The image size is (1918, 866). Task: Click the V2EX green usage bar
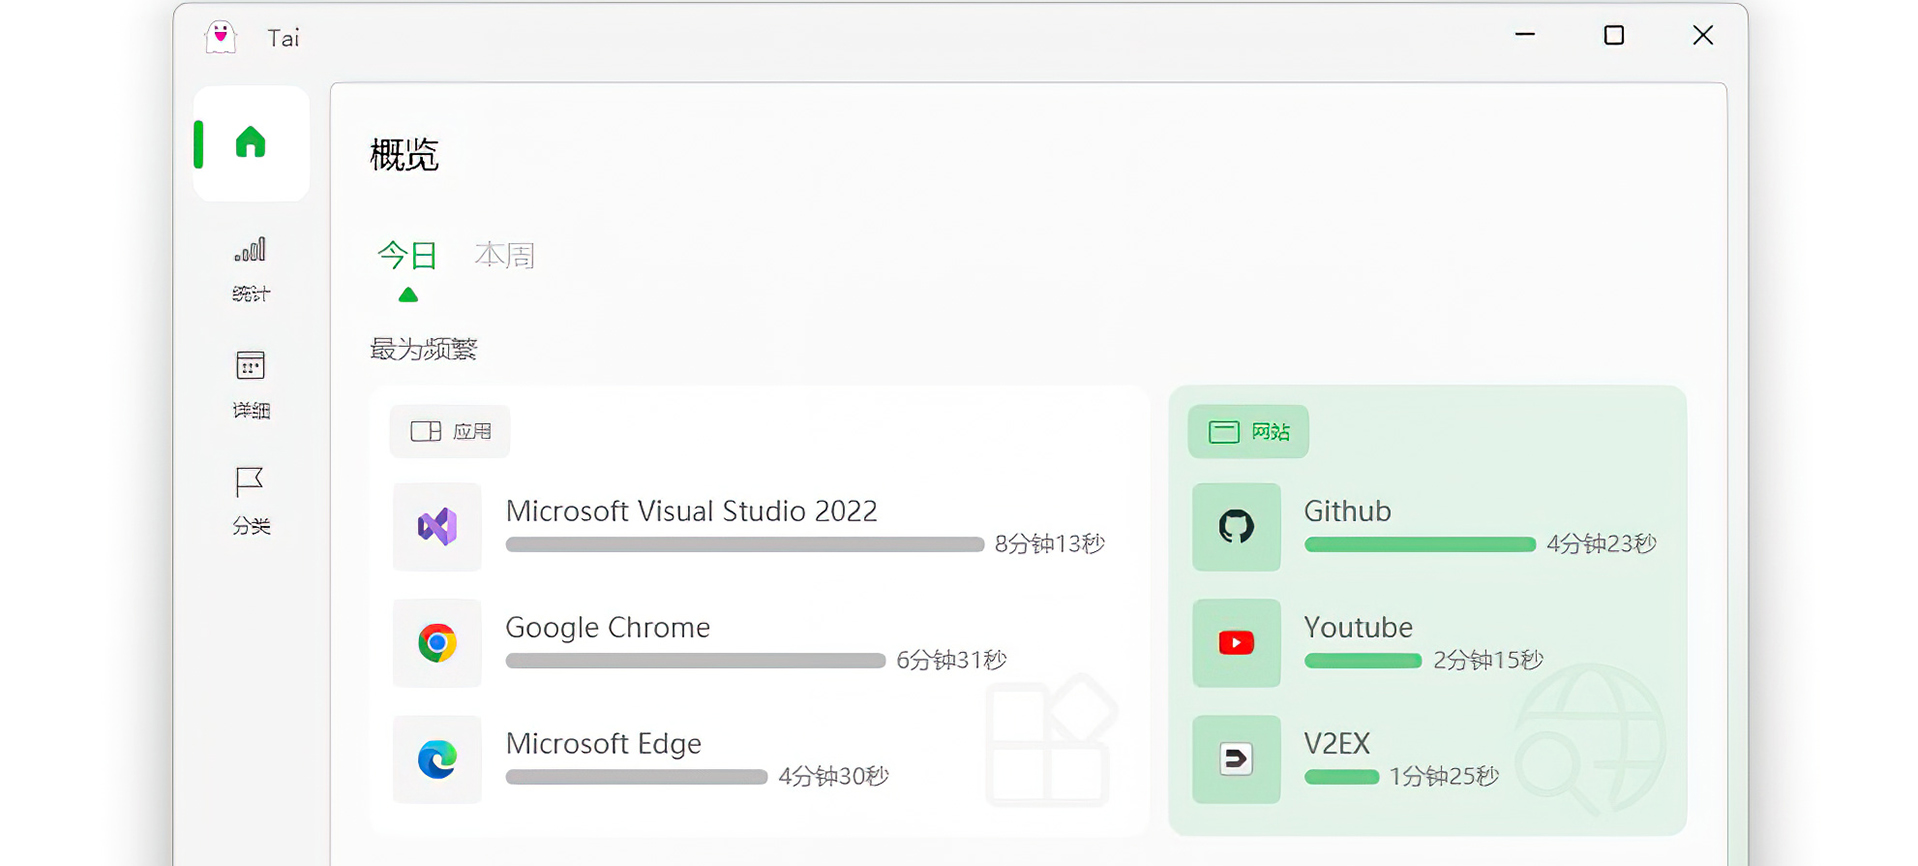(1342, 777)
